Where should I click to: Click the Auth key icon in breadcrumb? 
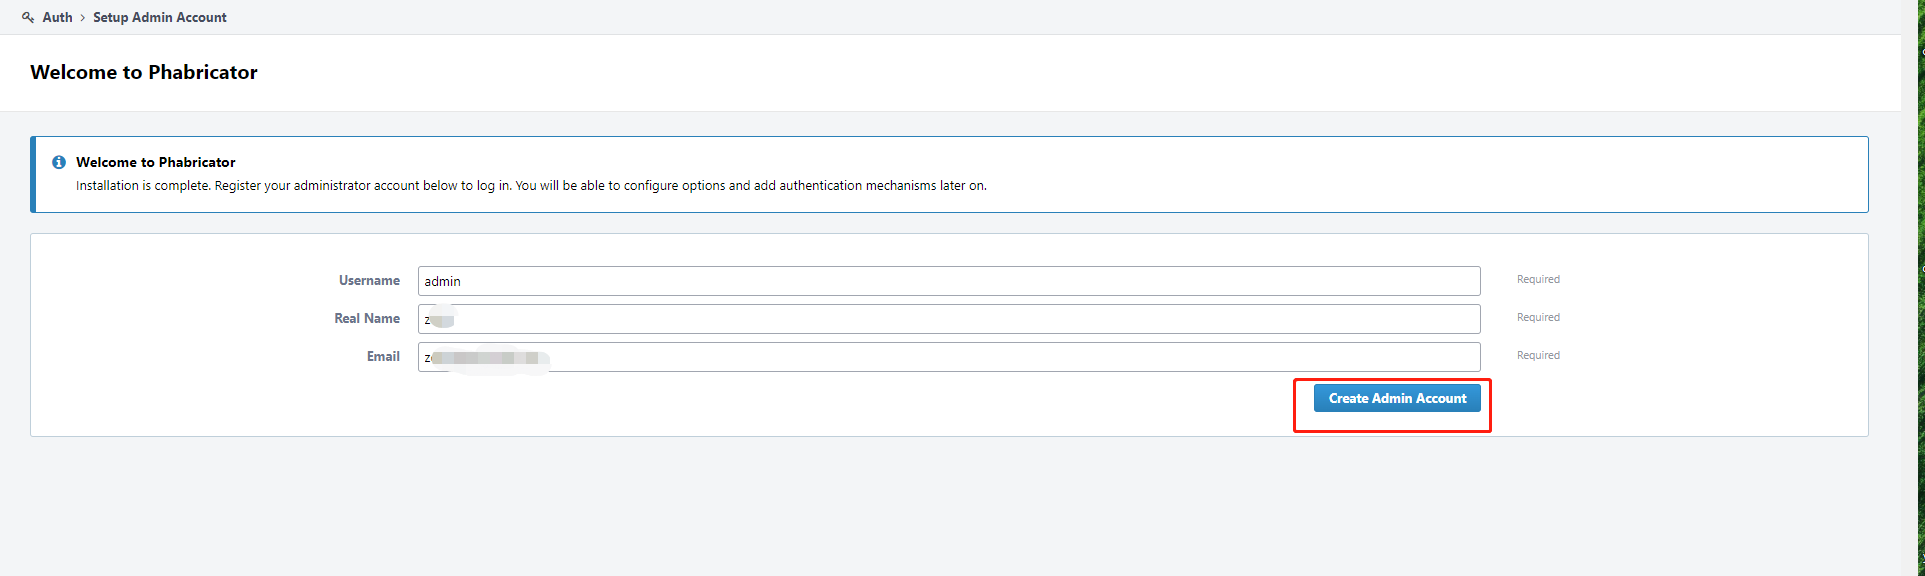(x=28, y=17)
